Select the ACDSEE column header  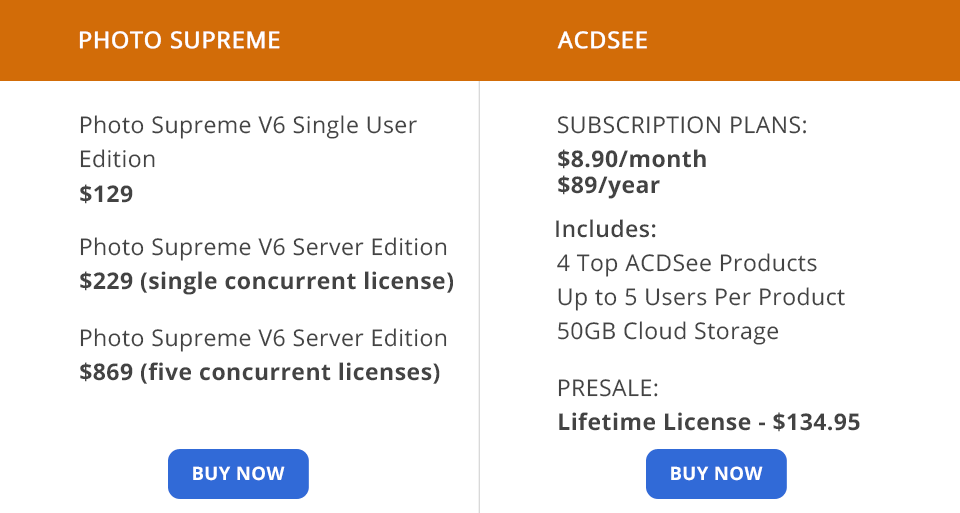603,41
